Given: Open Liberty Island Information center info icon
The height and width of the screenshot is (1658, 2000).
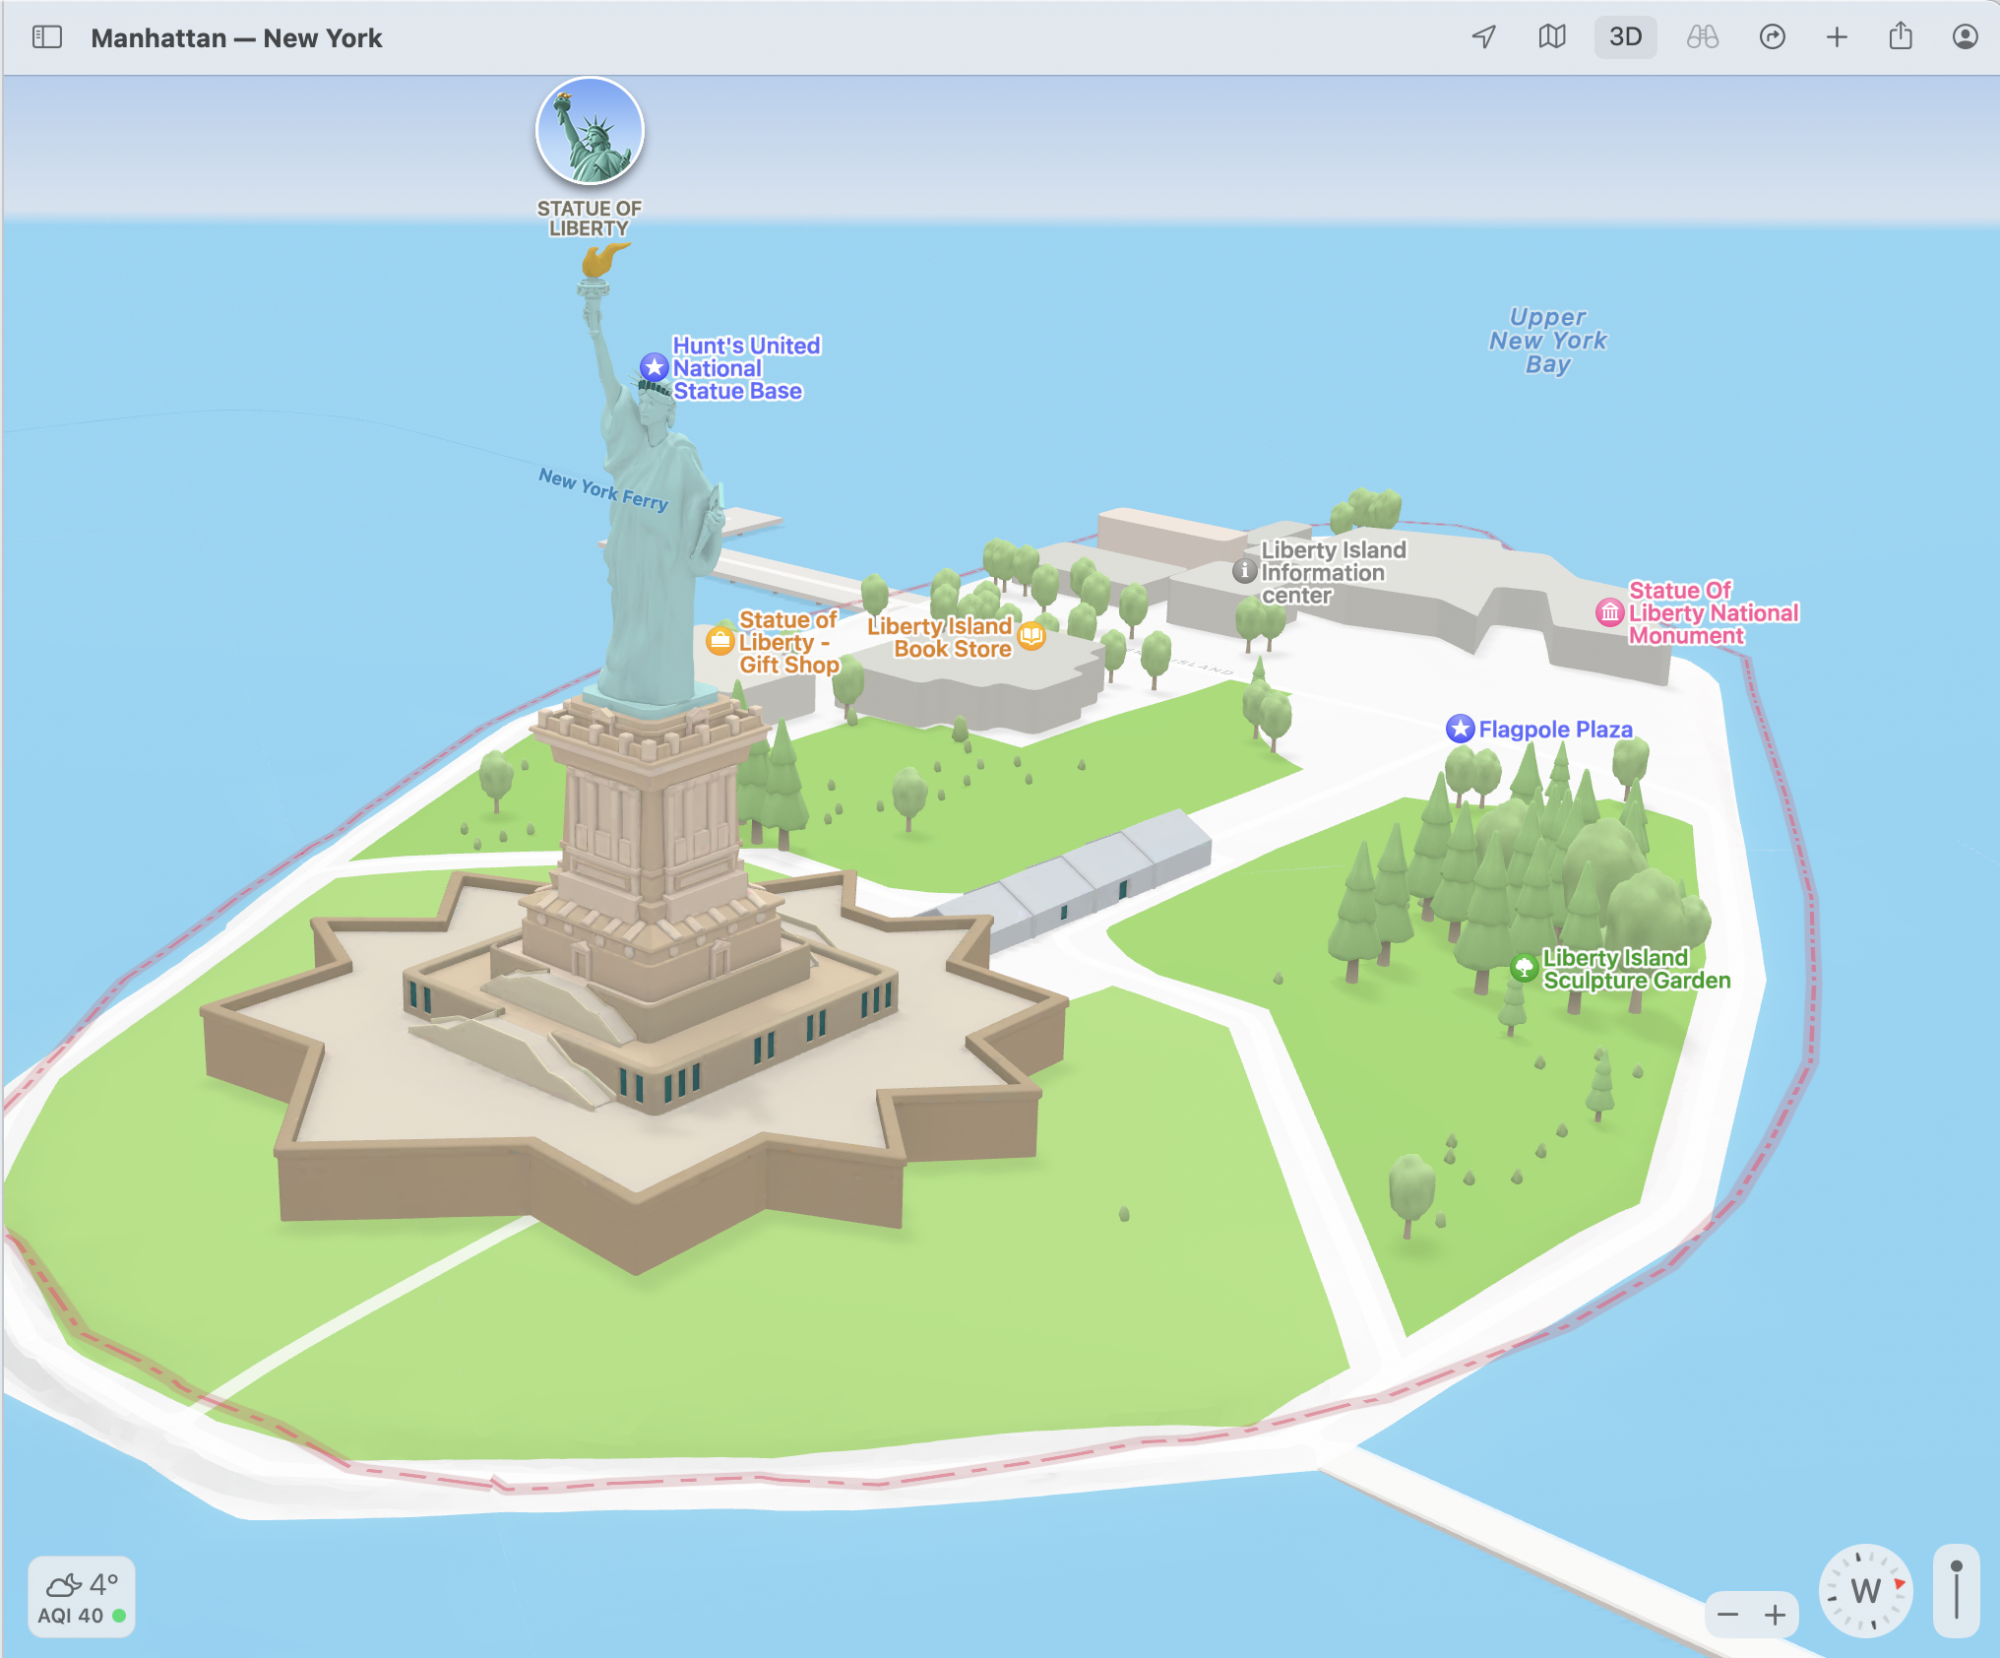Looking at the screenshot, I should 1244,571.
